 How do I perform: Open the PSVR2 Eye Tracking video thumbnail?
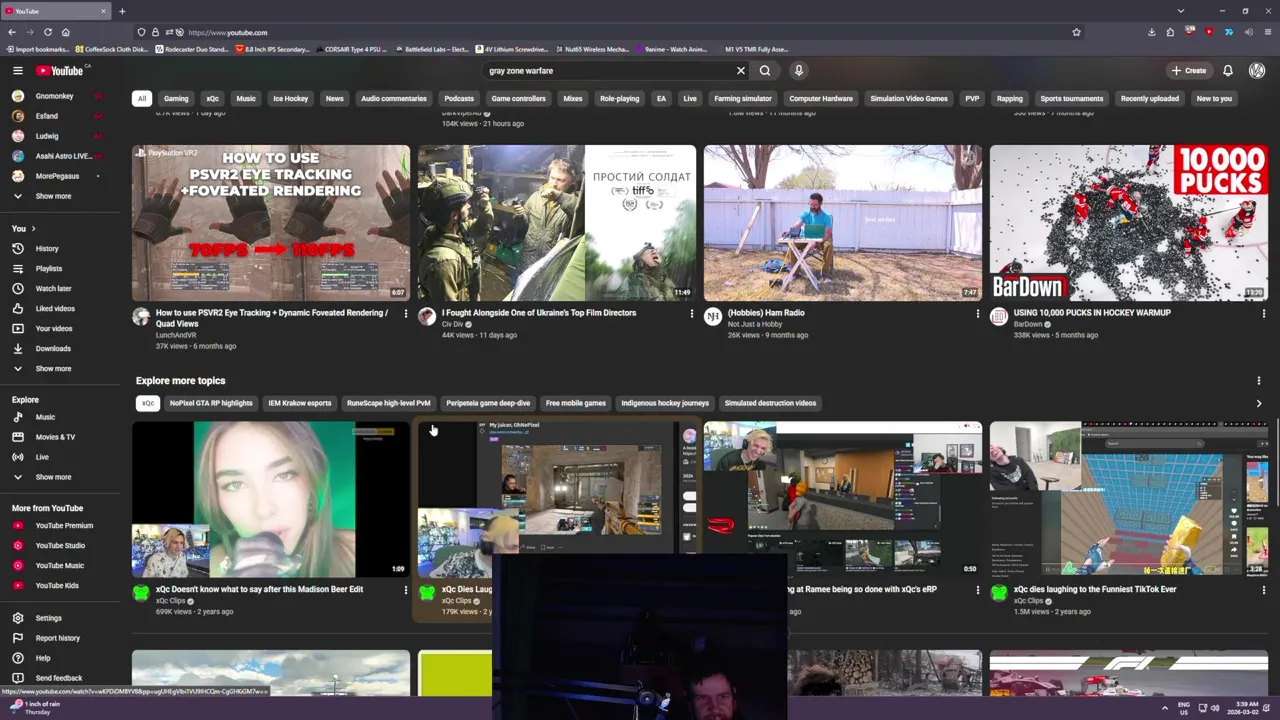[271, 223]
